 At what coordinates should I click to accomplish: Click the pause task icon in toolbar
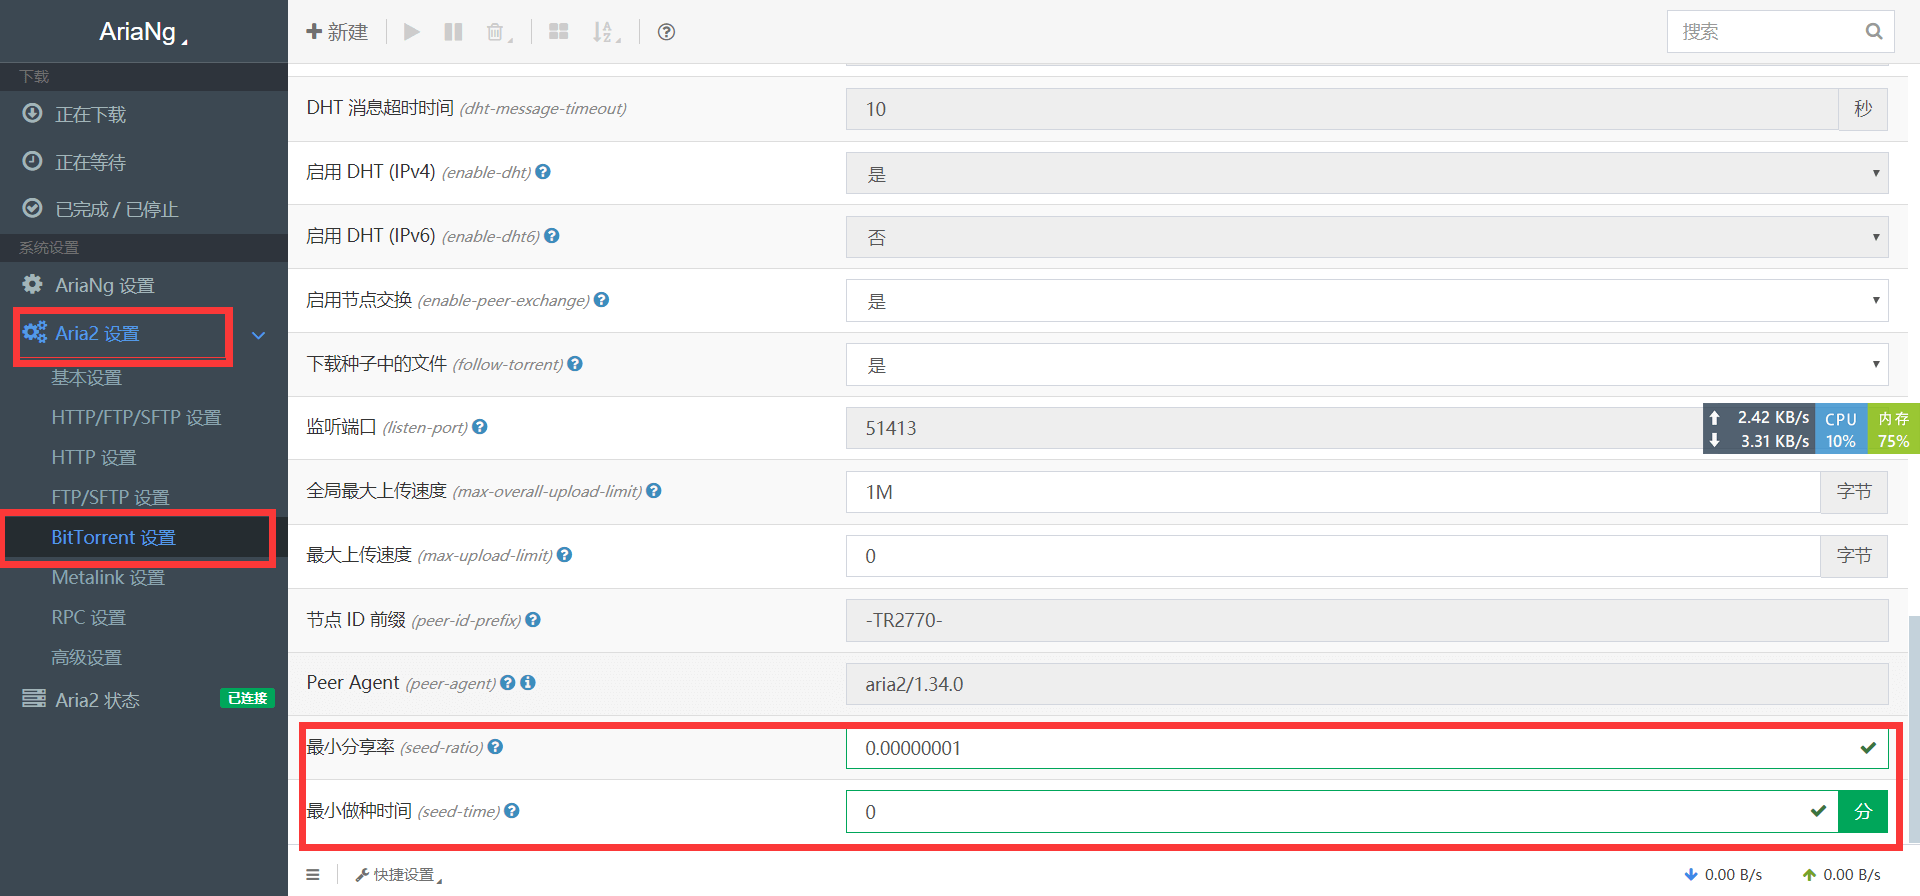(453, 32)
